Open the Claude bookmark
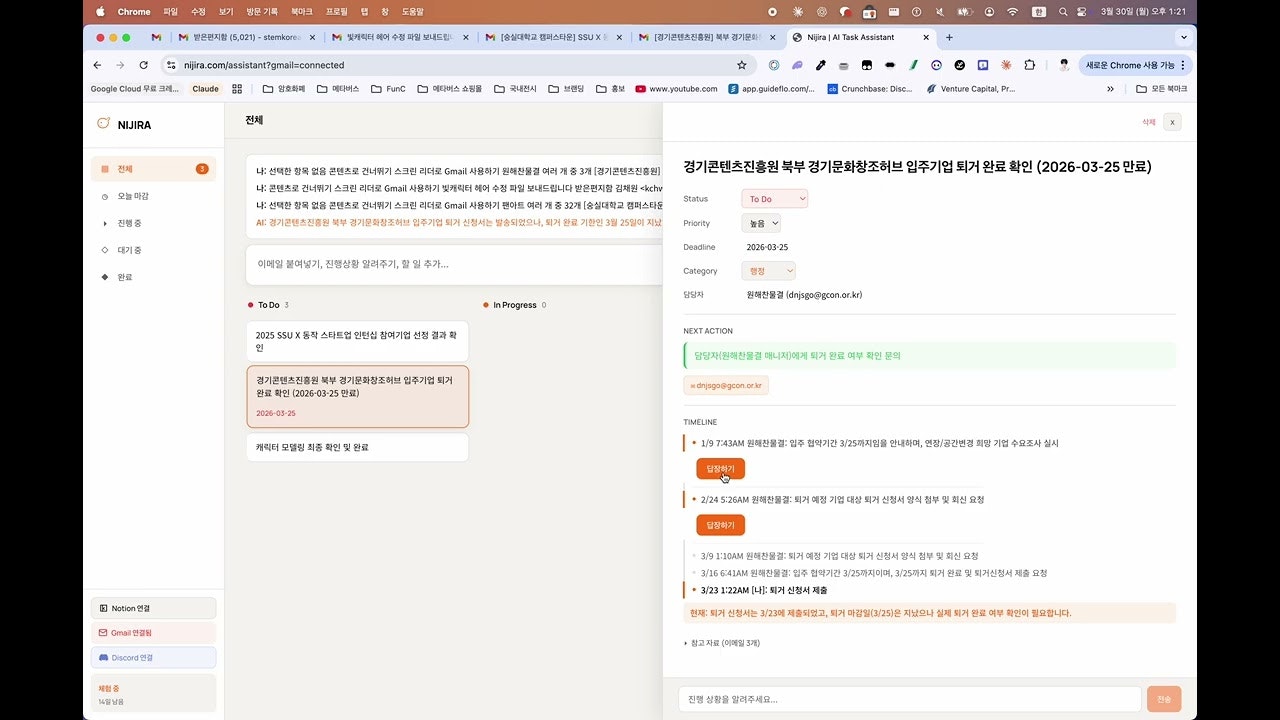The height and width of the screenshot is (720, 1280). tap(205, 89)
